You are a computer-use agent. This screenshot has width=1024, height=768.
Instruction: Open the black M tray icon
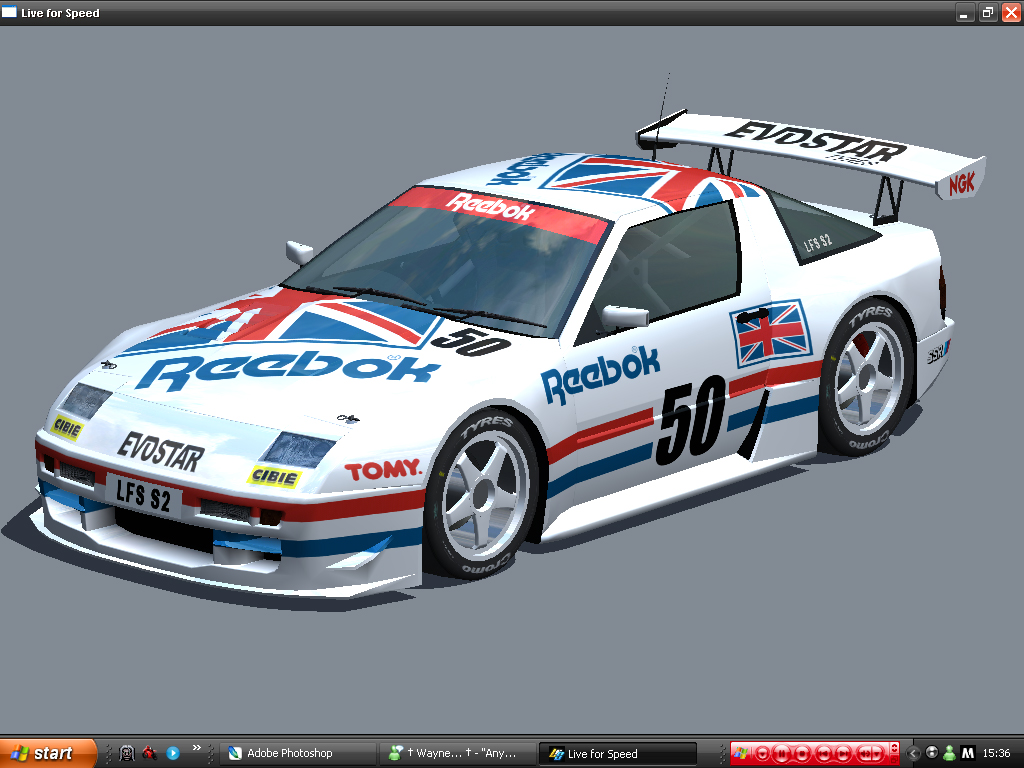968,753
